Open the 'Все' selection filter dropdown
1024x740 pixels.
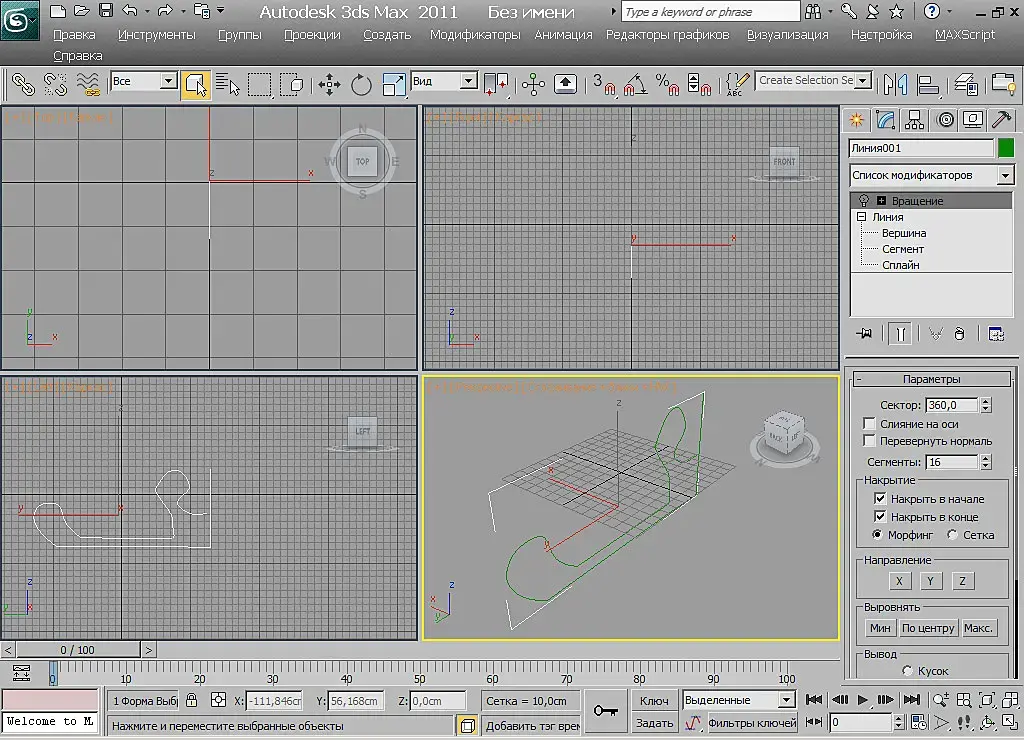168,81
